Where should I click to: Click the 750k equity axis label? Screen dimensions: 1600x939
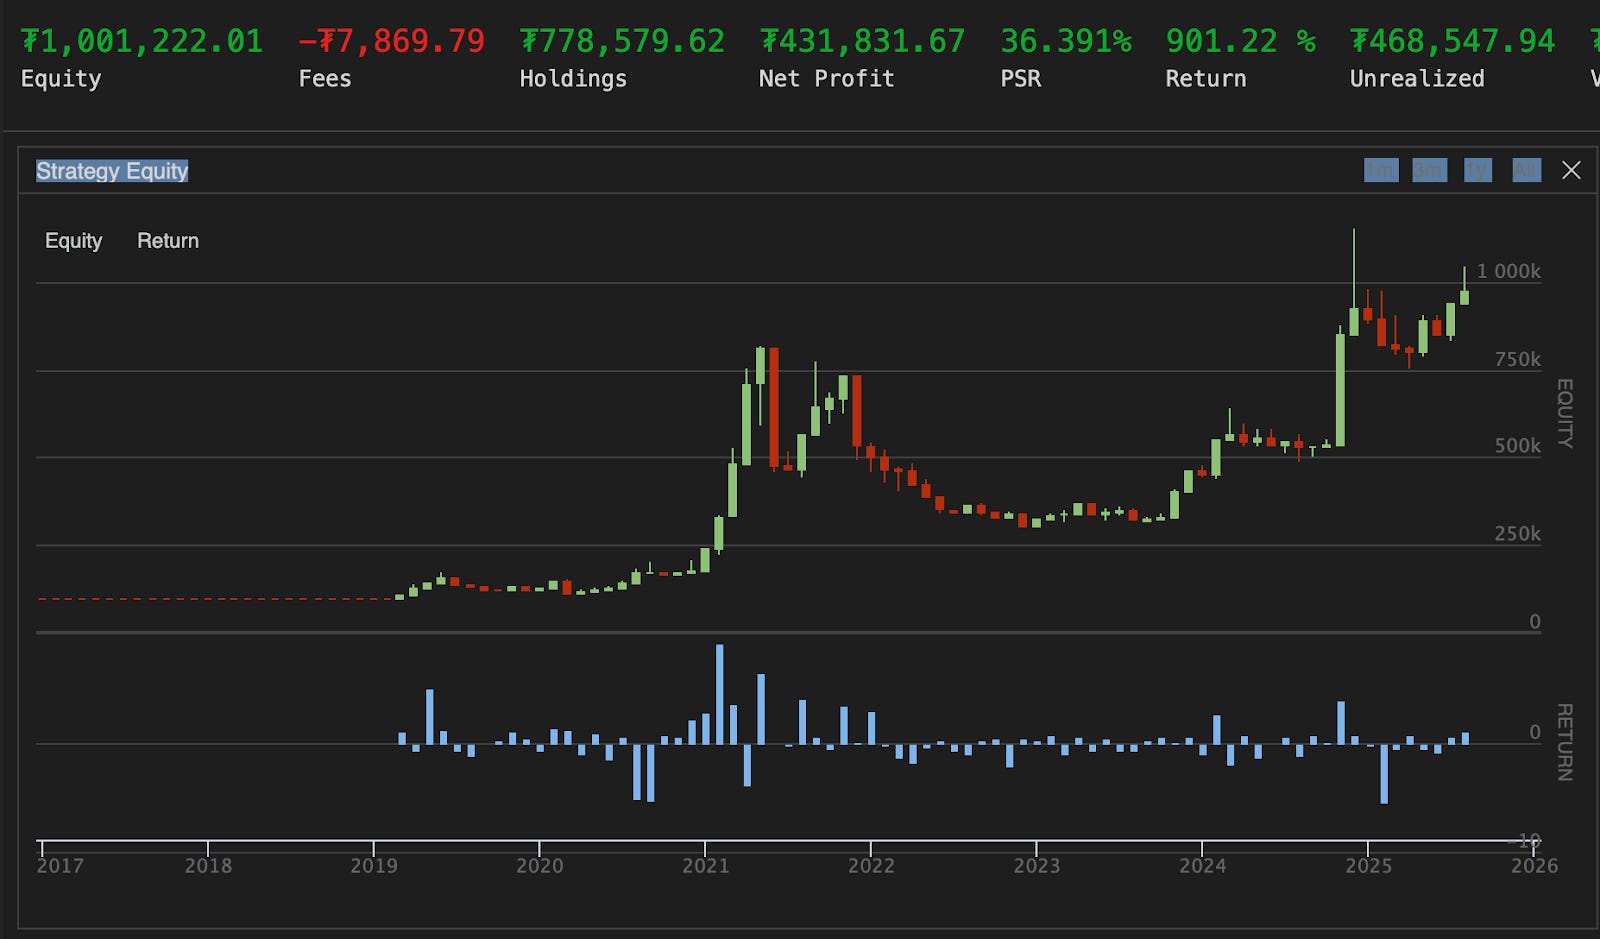(x=1518, y=360)
